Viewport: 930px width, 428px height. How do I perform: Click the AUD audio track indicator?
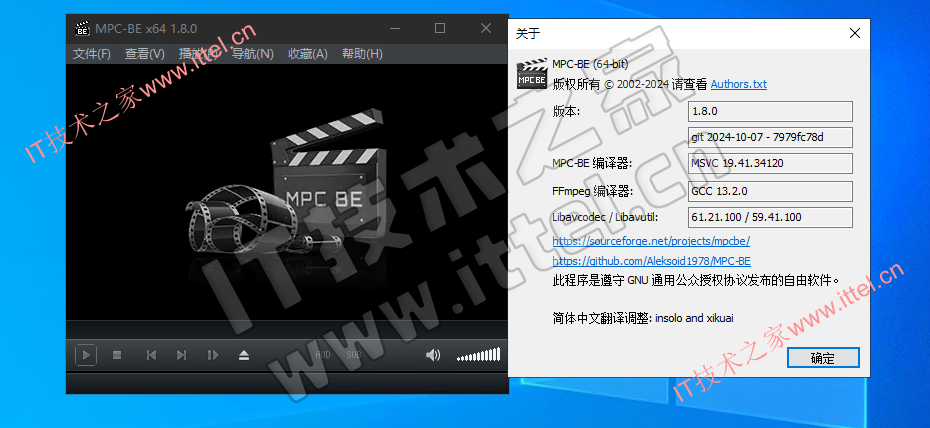323,355
